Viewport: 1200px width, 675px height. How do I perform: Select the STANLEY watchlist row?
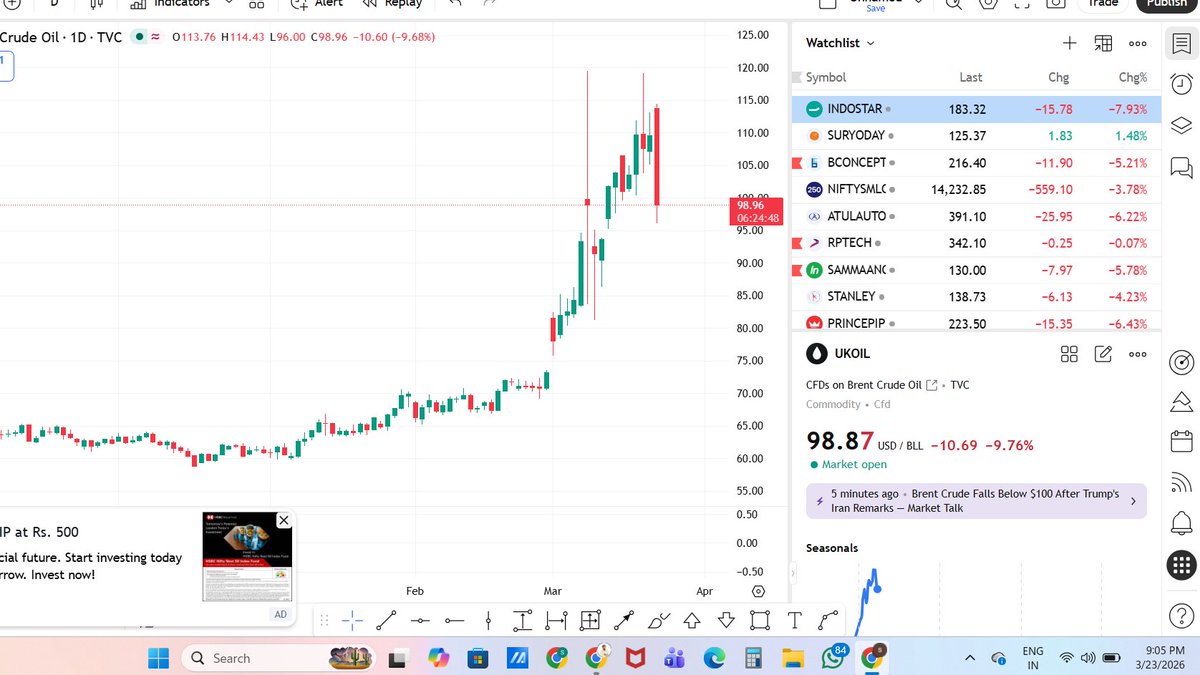tap(976, 297)
